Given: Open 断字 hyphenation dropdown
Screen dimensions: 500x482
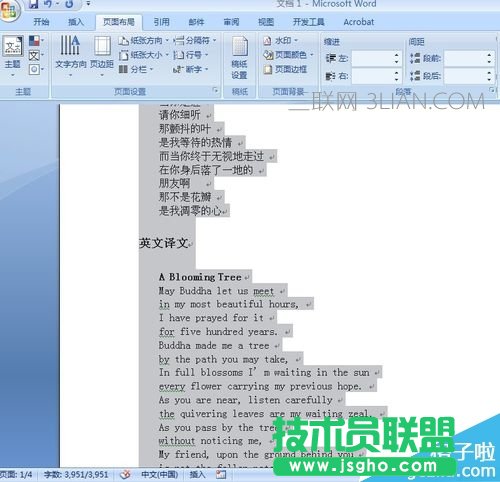Looking at the screenshot, I should (191, 69).
